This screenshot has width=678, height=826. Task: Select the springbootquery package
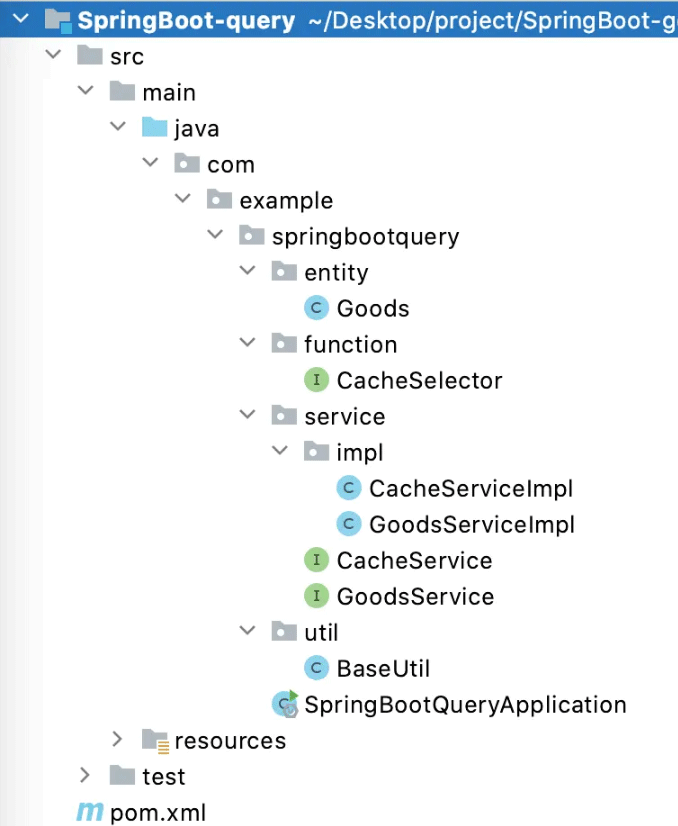(365, 237)
